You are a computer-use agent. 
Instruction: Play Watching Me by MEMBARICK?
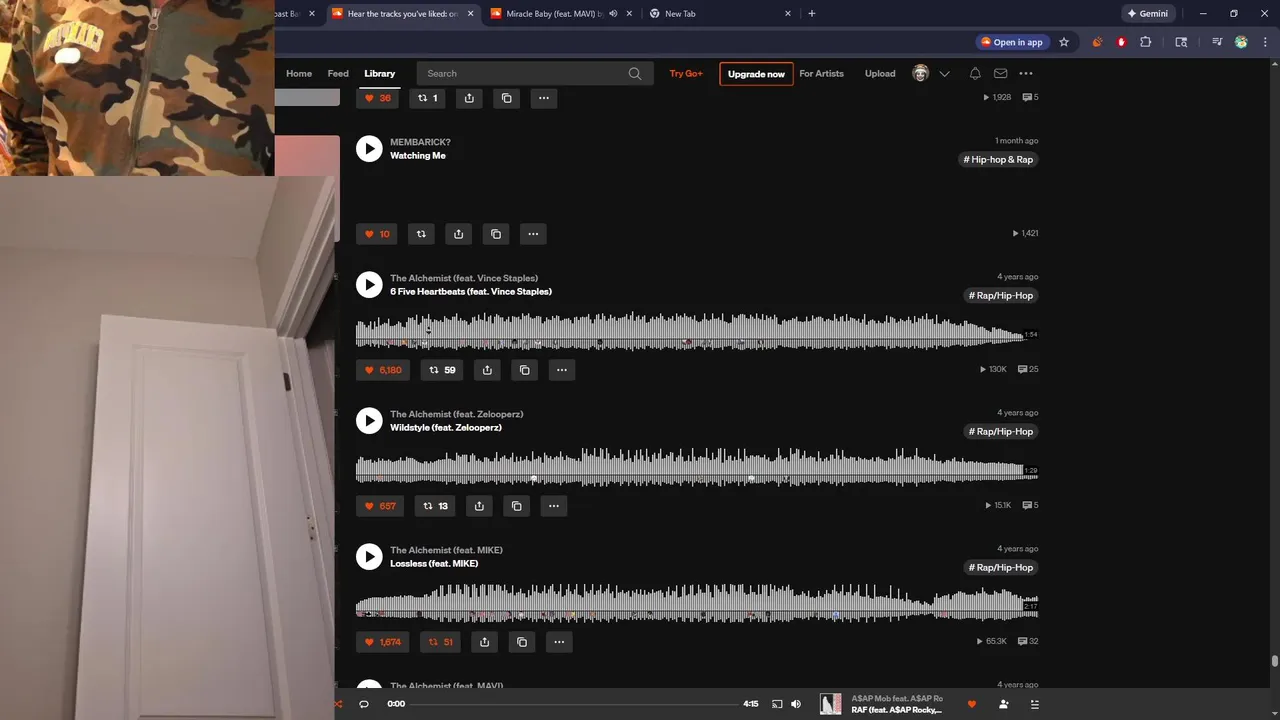click(369, 148)
